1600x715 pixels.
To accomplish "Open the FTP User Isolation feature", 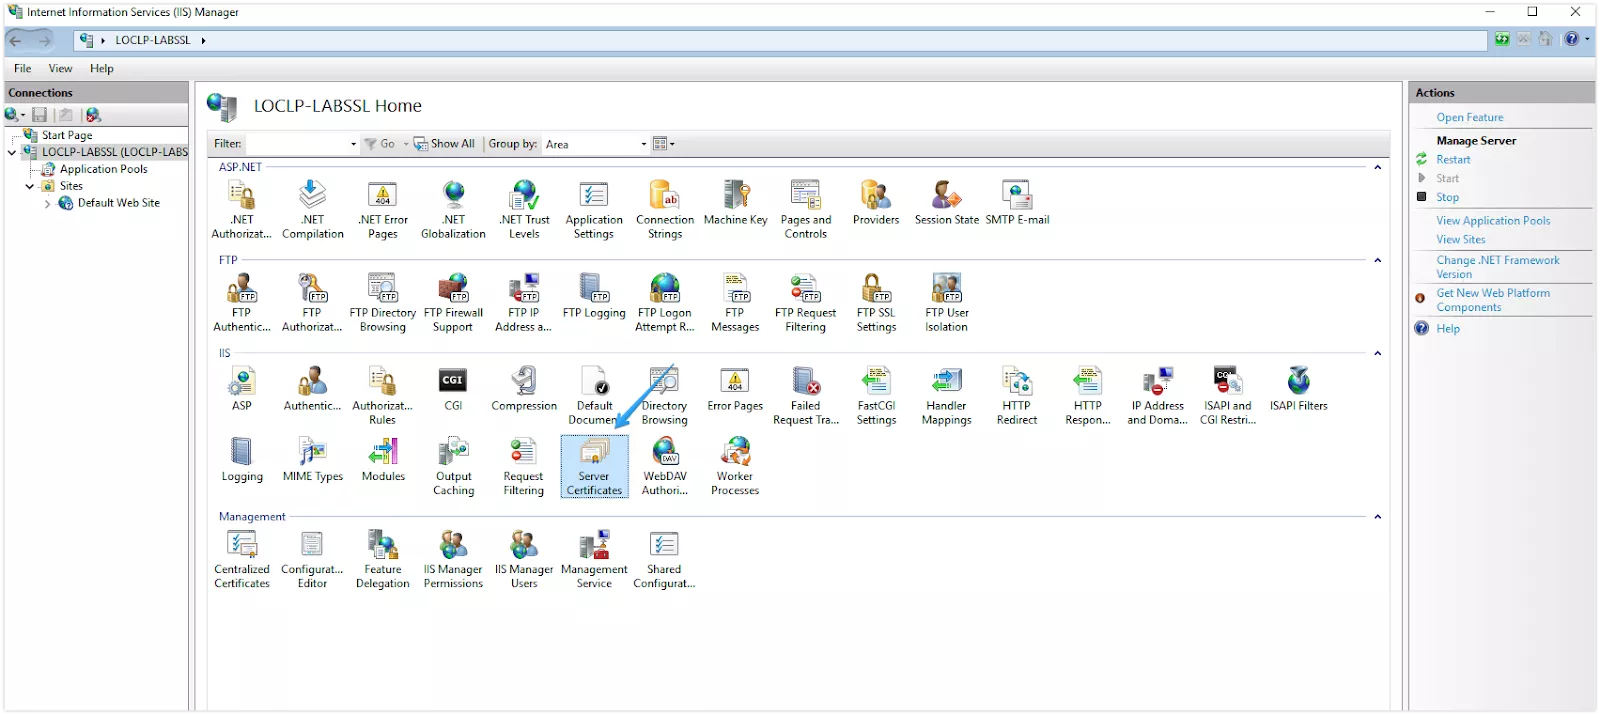I will click(x=947, y=303).
